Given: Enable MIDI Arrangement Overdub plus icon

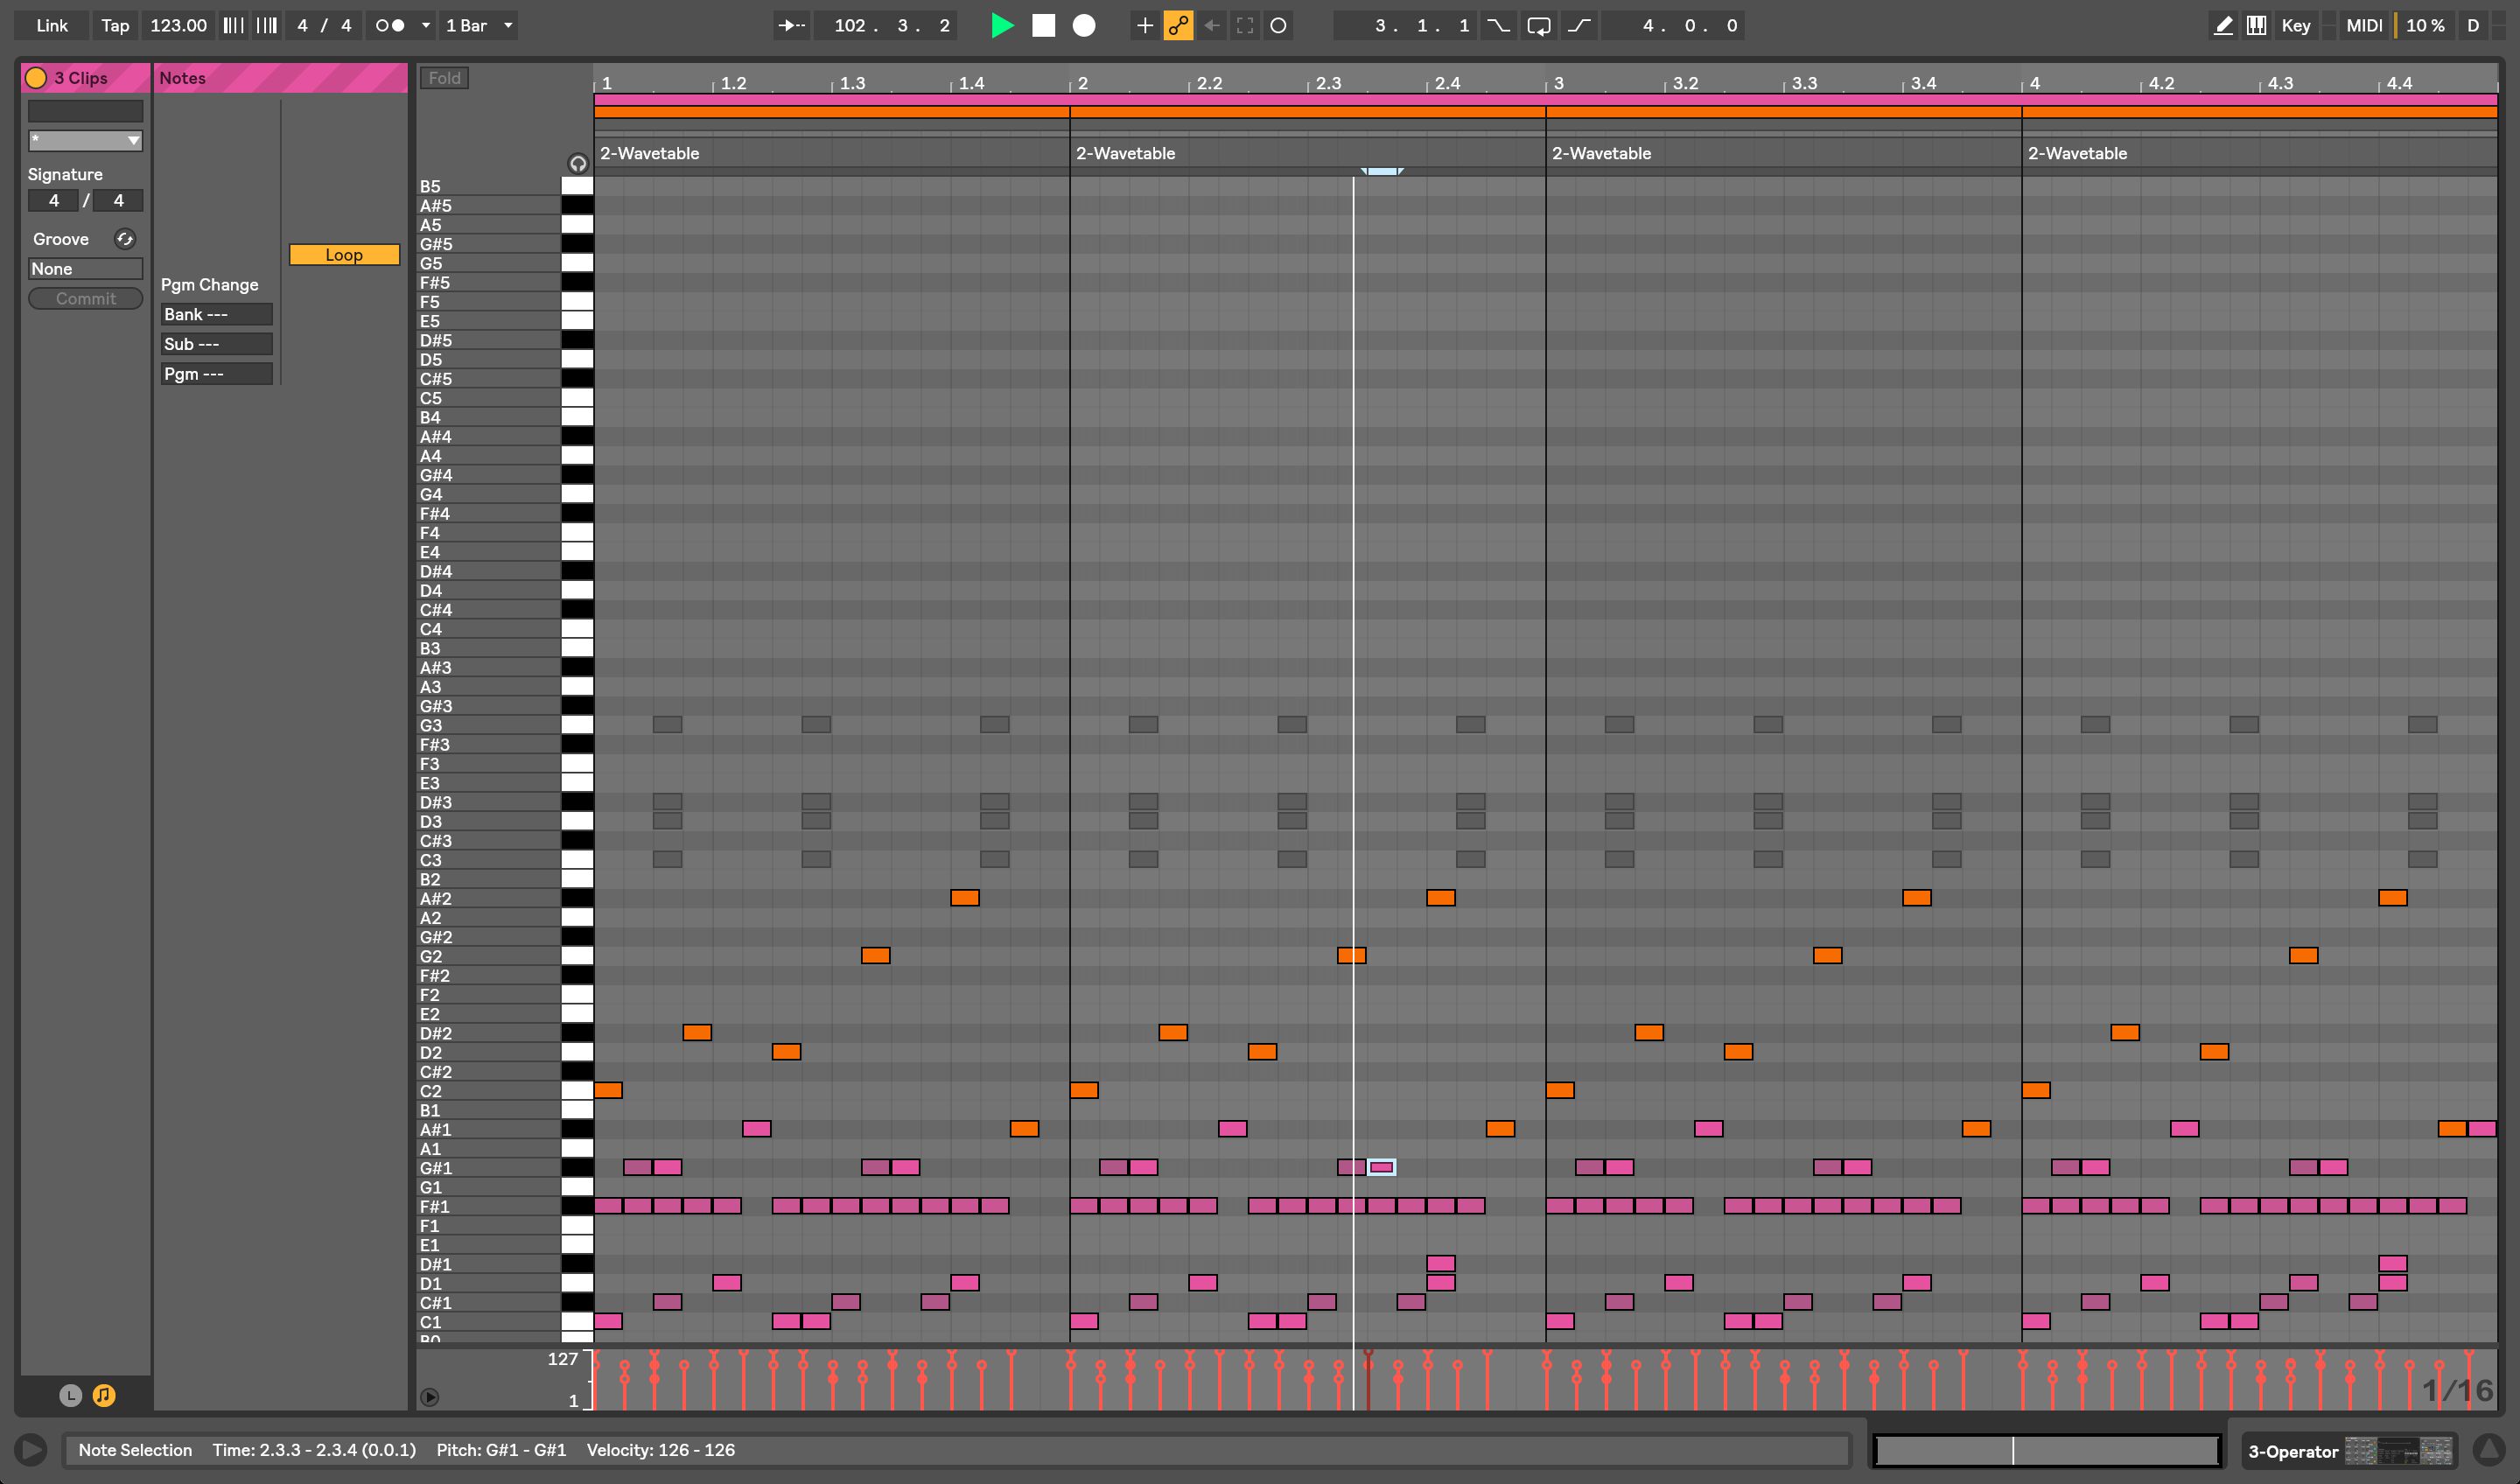Looking at the screenshot, I should point(1145,26).
